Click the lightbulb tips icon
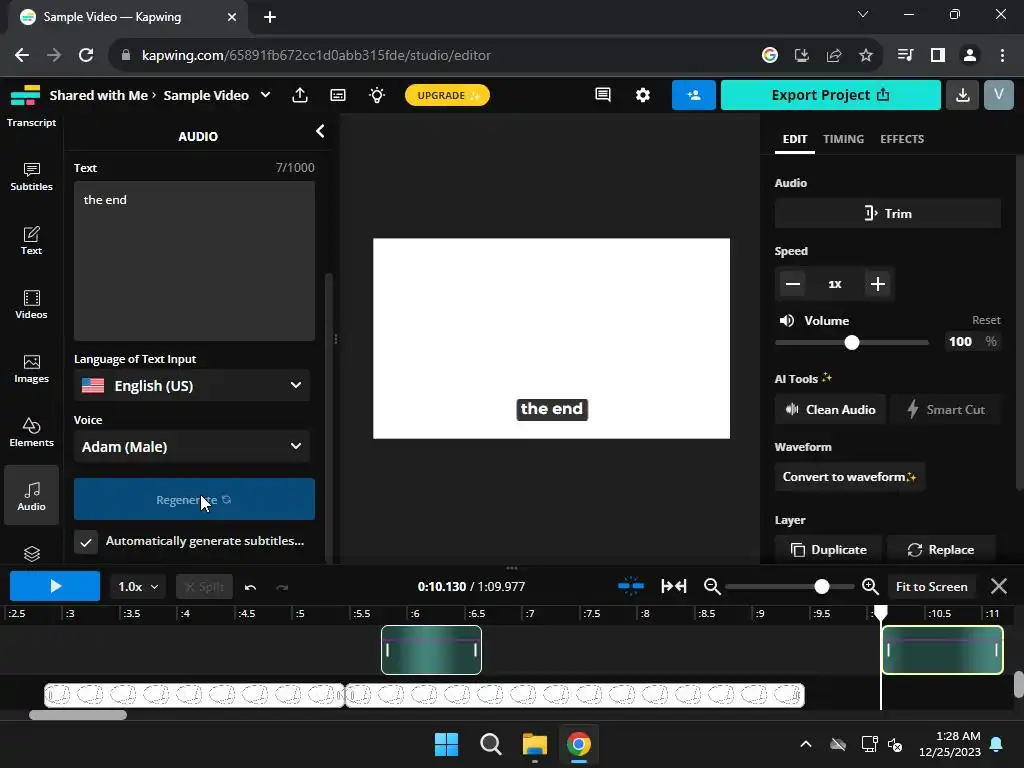 coord(377,95)
